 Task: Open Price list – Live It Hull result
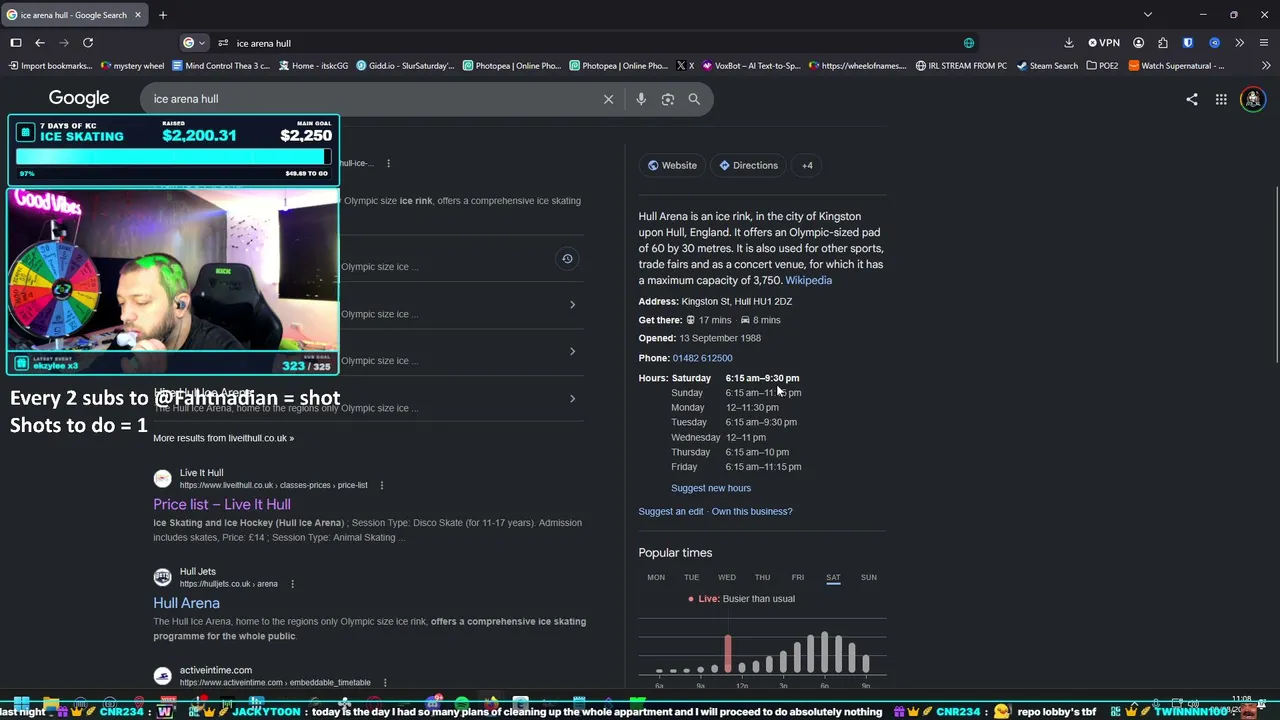[222, 504]
